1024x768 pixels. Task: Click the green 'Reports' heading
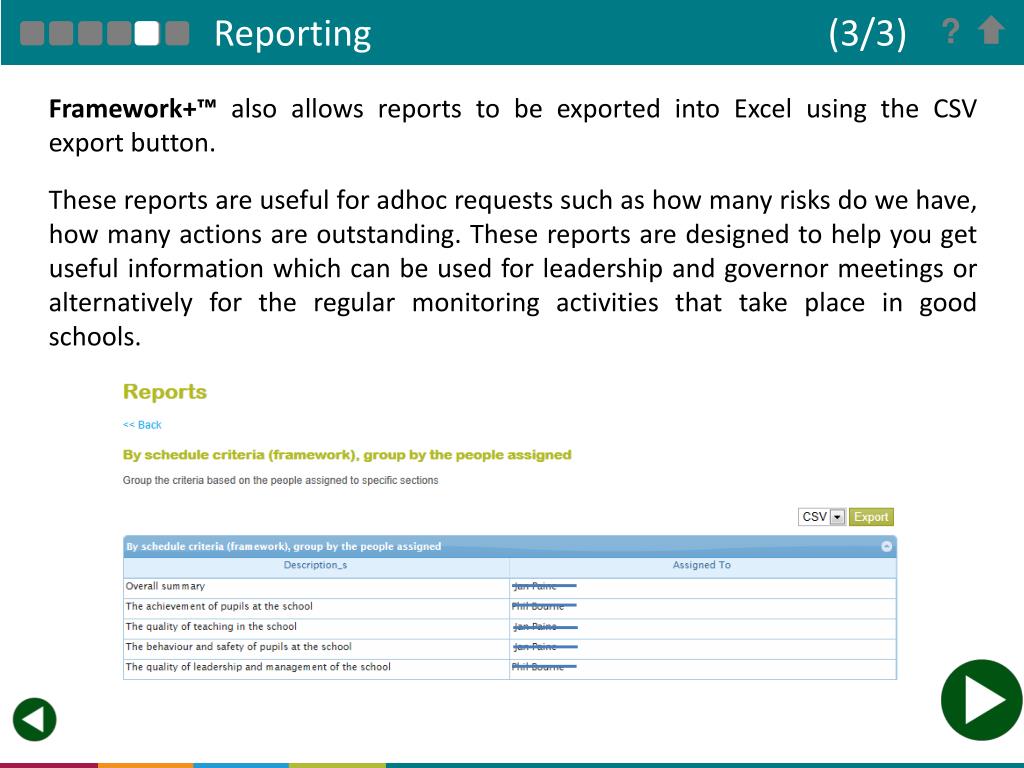tap(165, 392)
